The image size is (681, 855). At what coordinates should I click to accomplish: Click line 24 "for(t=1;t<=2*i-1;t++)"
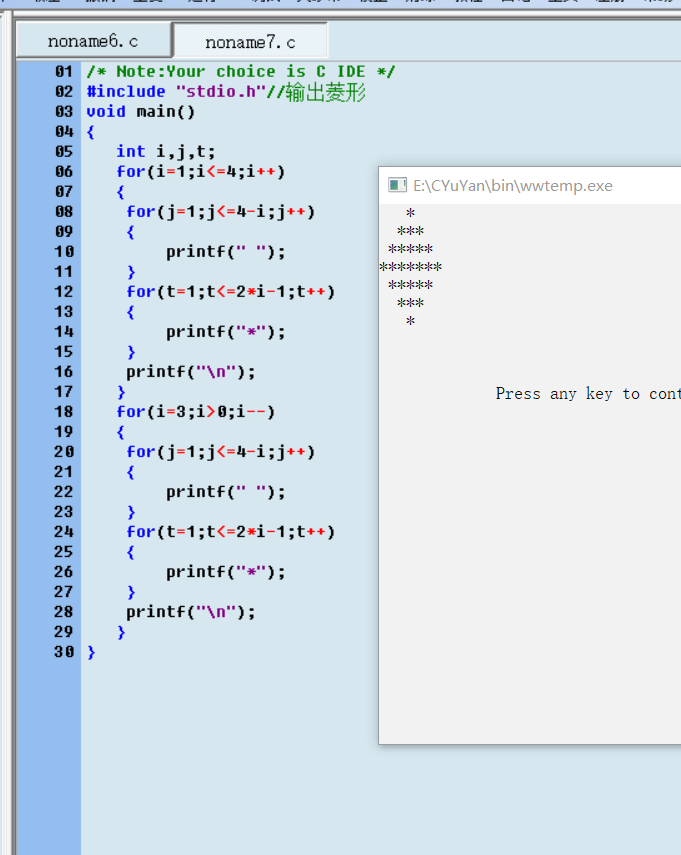point(231,532)
